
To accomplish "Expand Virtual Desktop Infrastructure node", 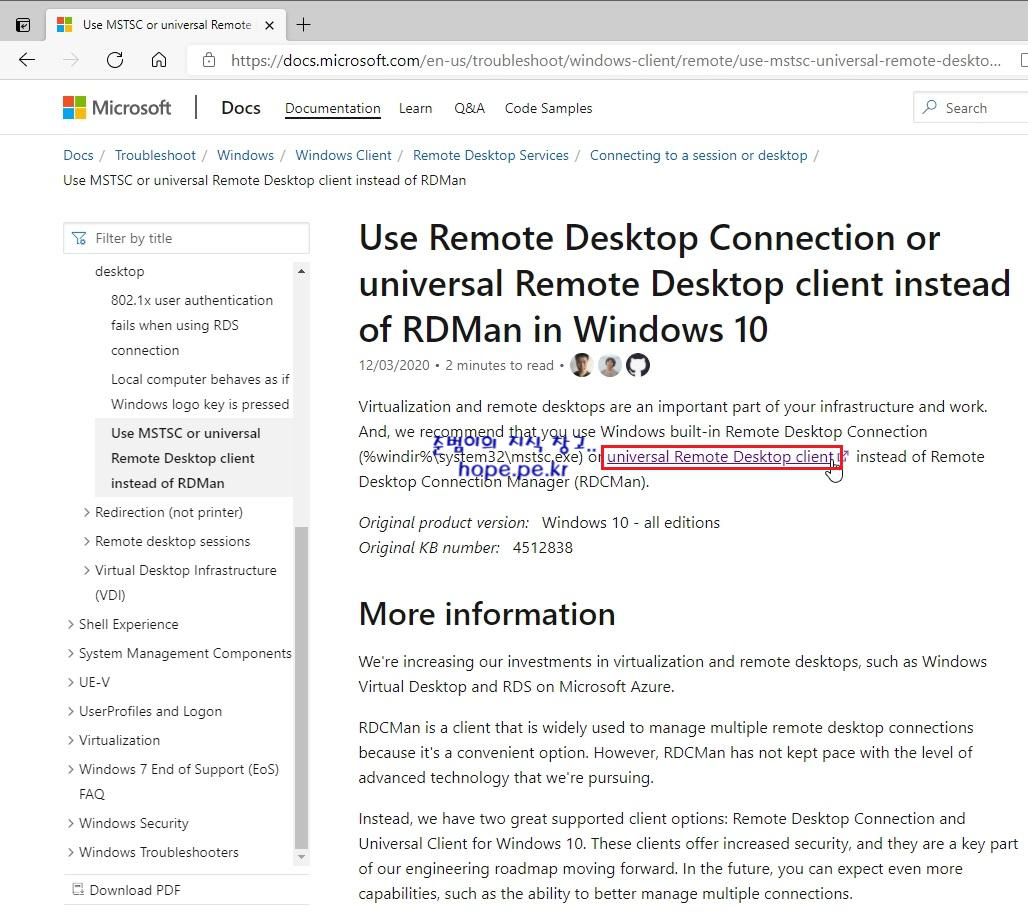I will (87, 570).
